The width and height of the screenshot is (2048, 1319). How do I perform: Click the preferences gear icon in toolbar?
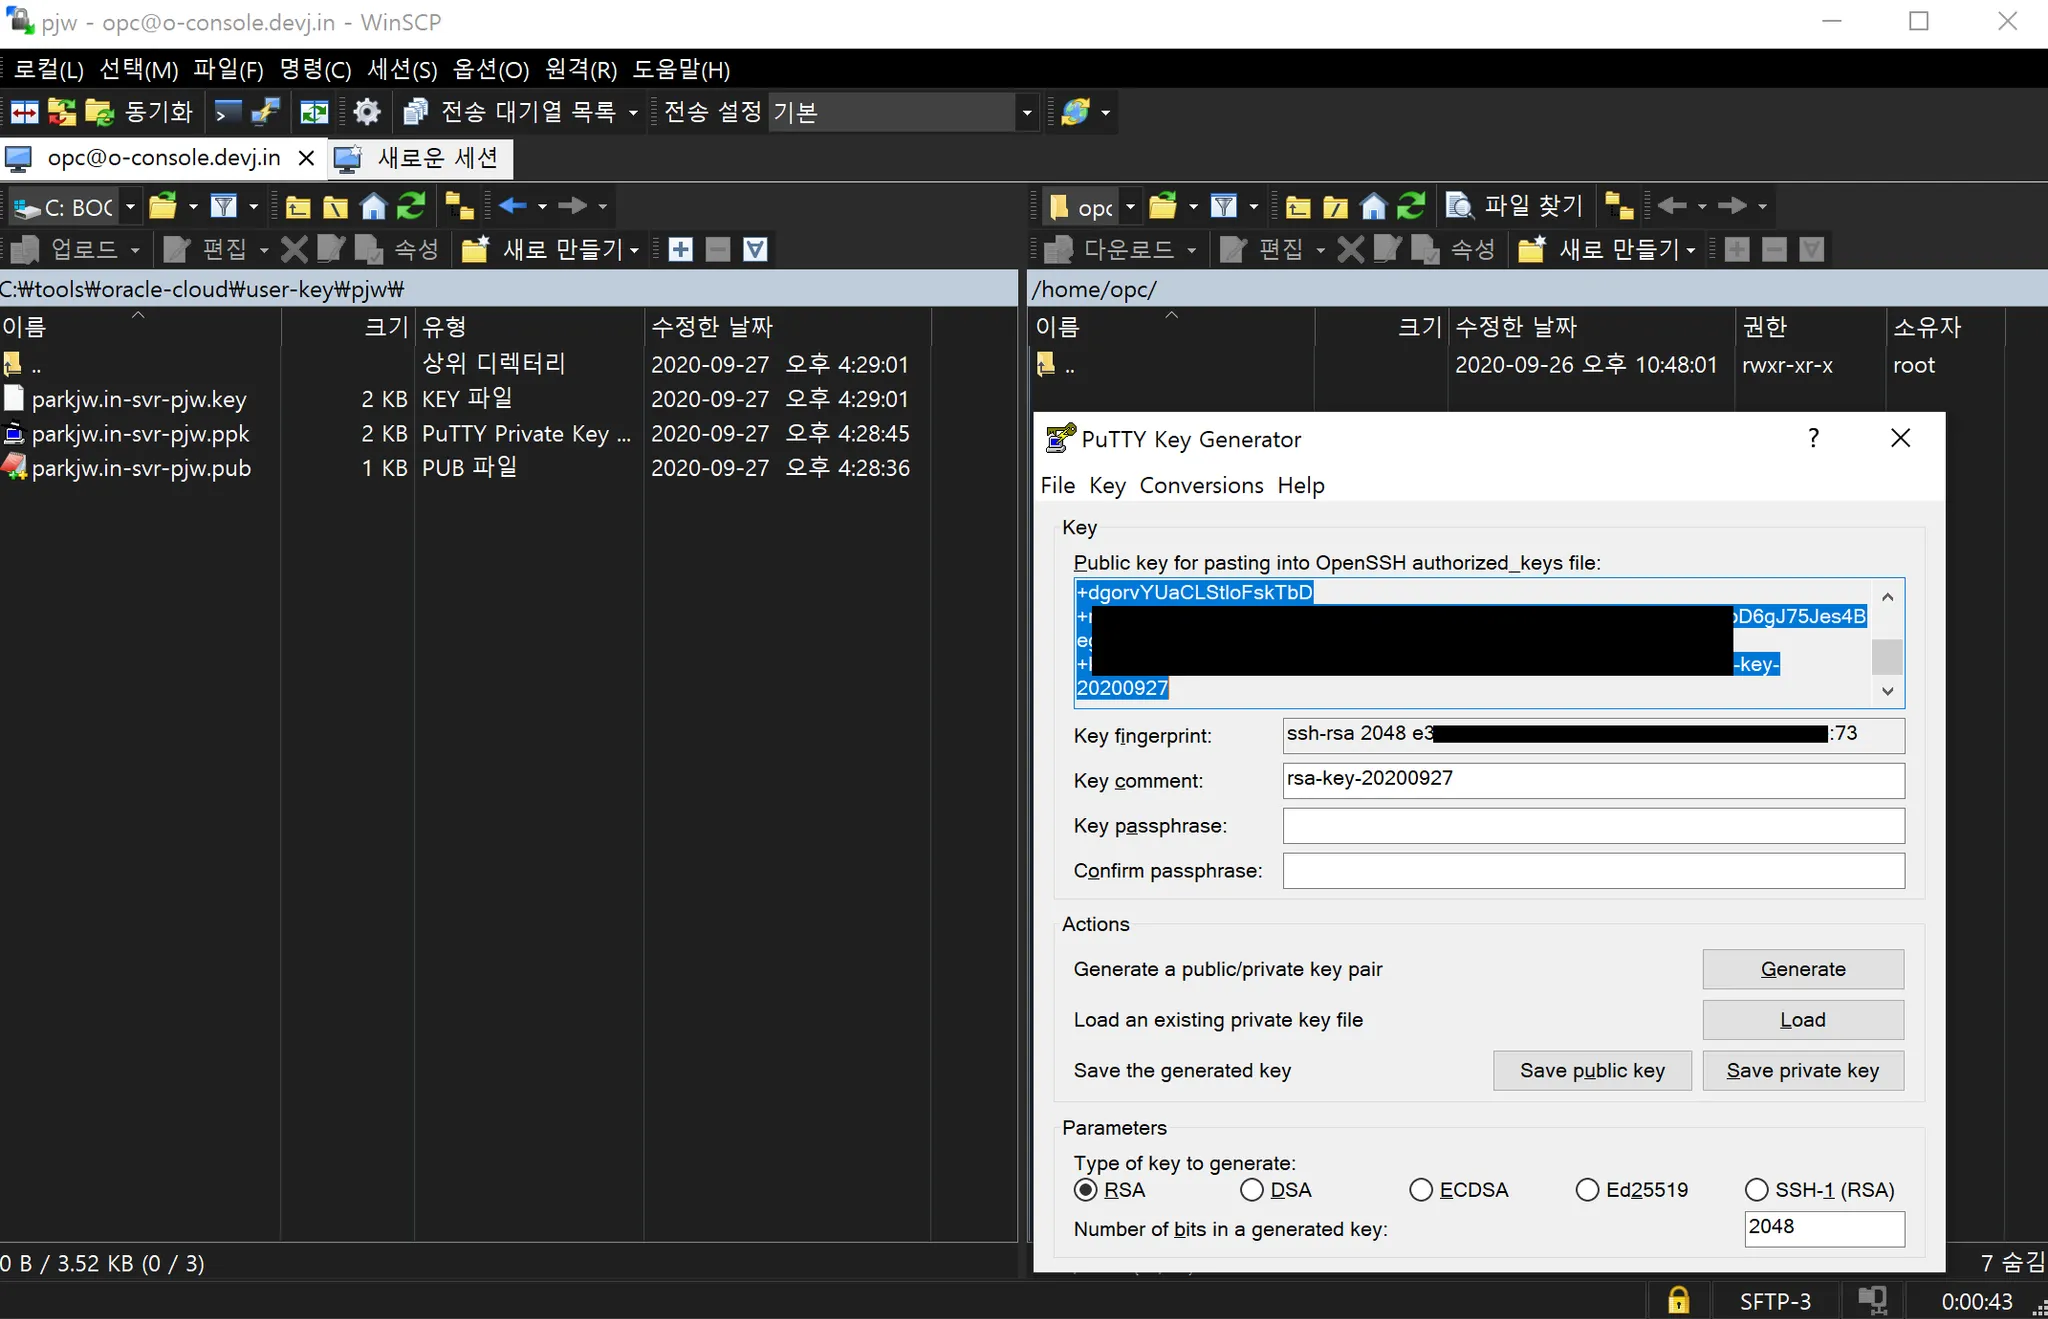[x=367, y=112]
